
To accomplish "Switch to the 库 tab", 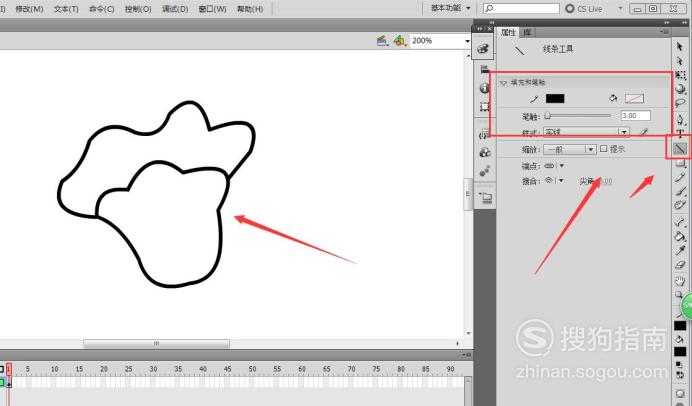I will pos(527,32).
